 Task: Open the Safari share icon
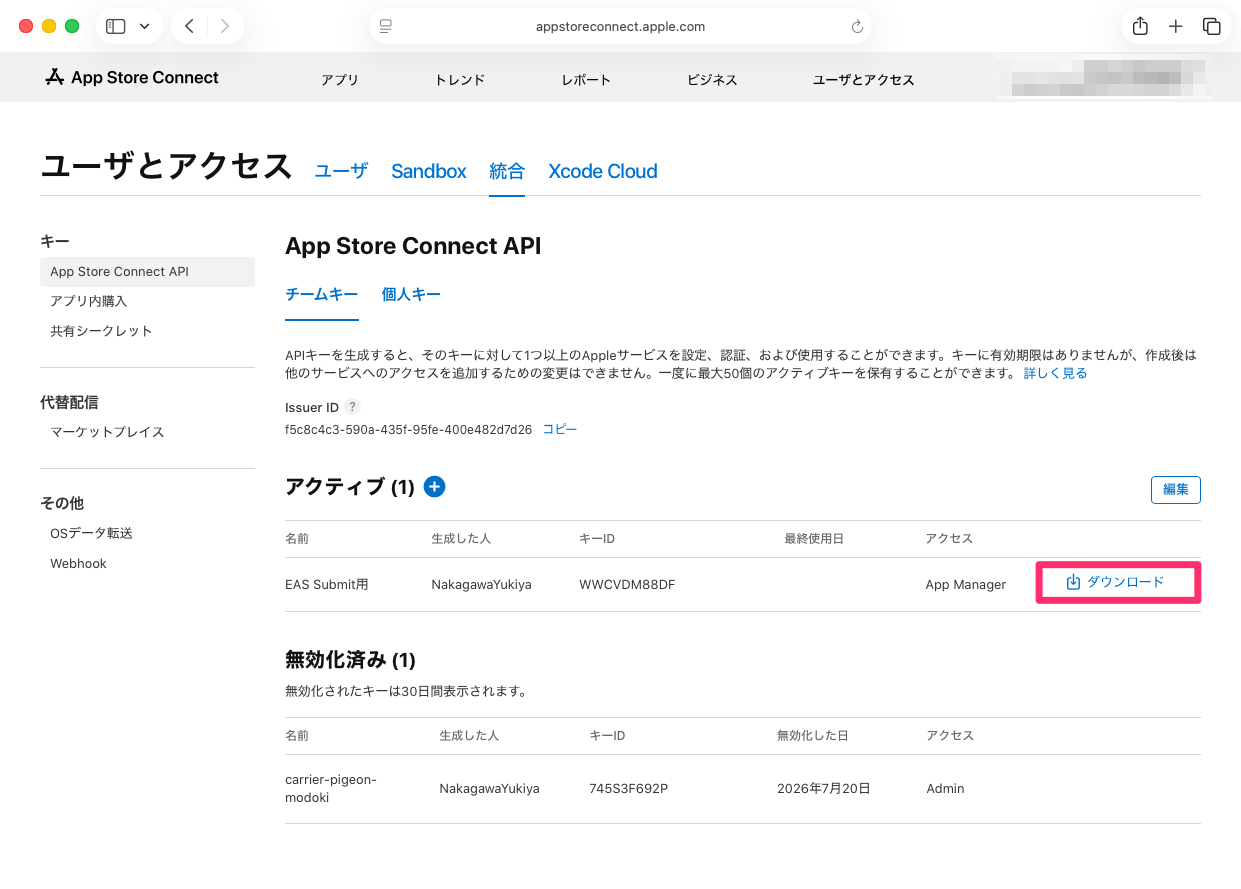click(x=1140, y=27)
